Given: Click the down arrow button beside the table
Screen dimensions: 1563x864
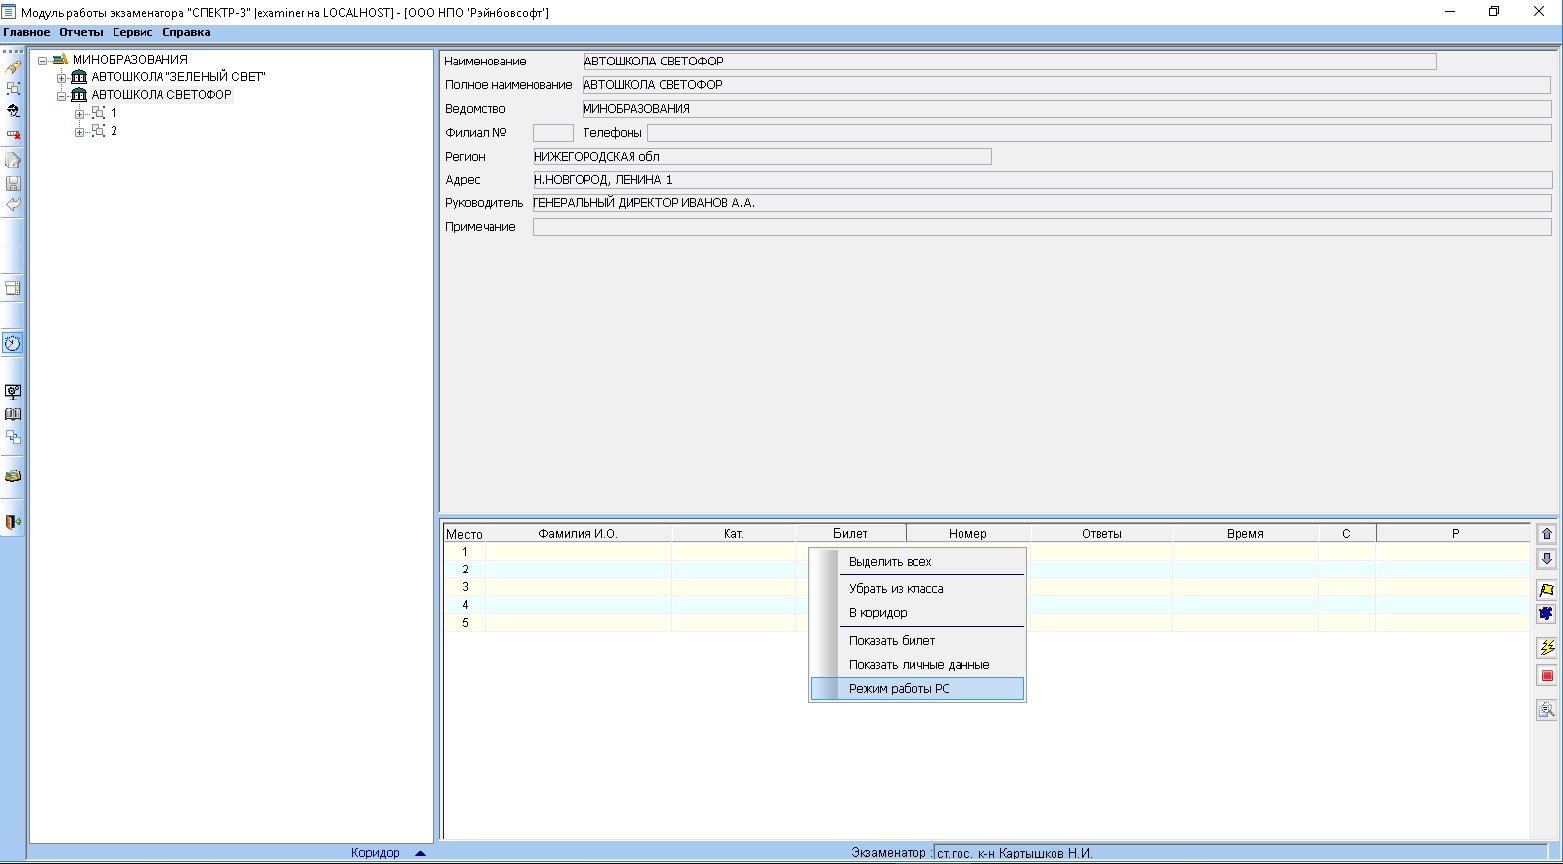Looking at the screenshot, I should (x=1547, y=559).
